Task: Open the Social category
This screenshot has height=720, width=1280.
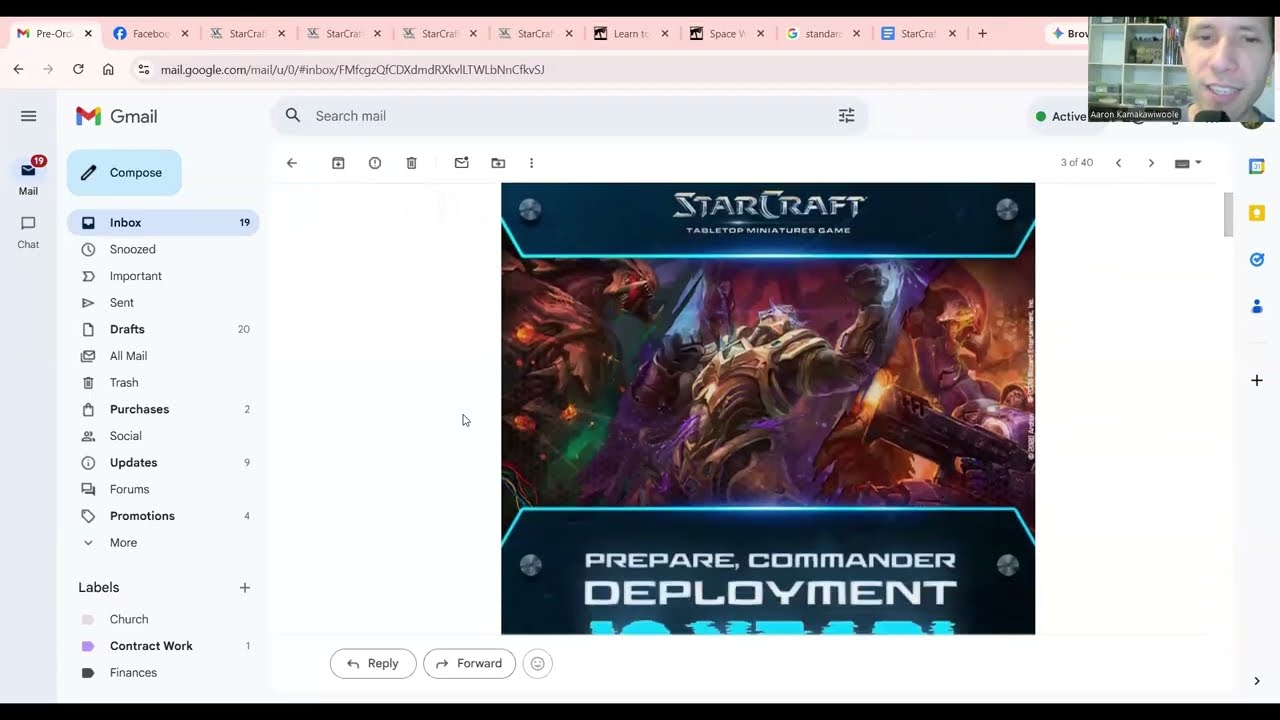Action: [x=163, y=436]
